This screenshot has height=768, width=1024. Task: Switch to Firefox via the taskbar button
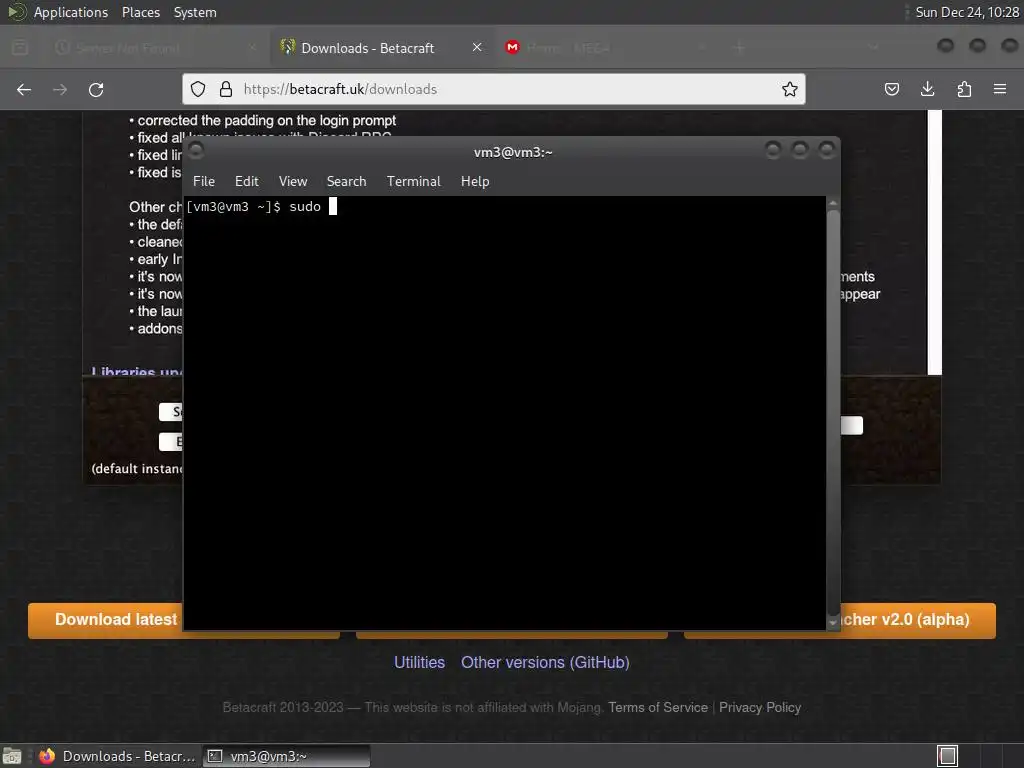118,756
